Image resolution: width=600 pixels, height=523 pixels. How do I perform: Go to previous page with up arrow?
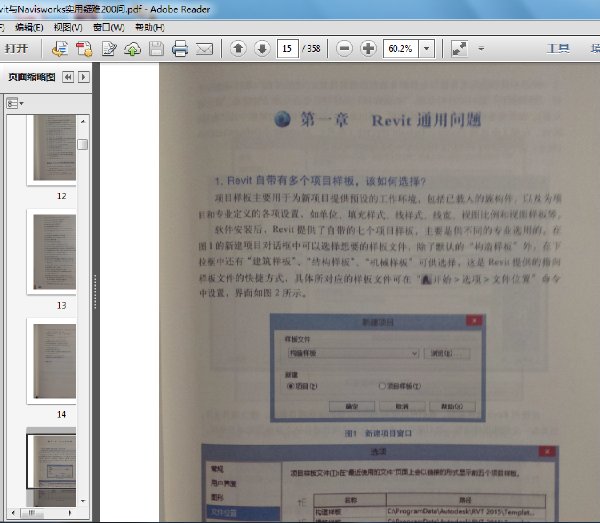click(x=238, y=49)
